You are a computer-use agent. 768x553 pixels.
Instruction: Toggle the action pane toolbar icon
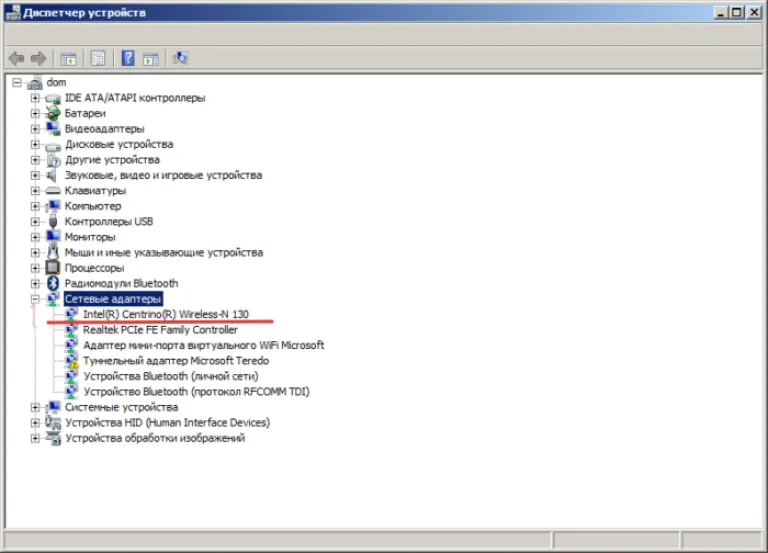pyautogui.click(x=151, y=59)
